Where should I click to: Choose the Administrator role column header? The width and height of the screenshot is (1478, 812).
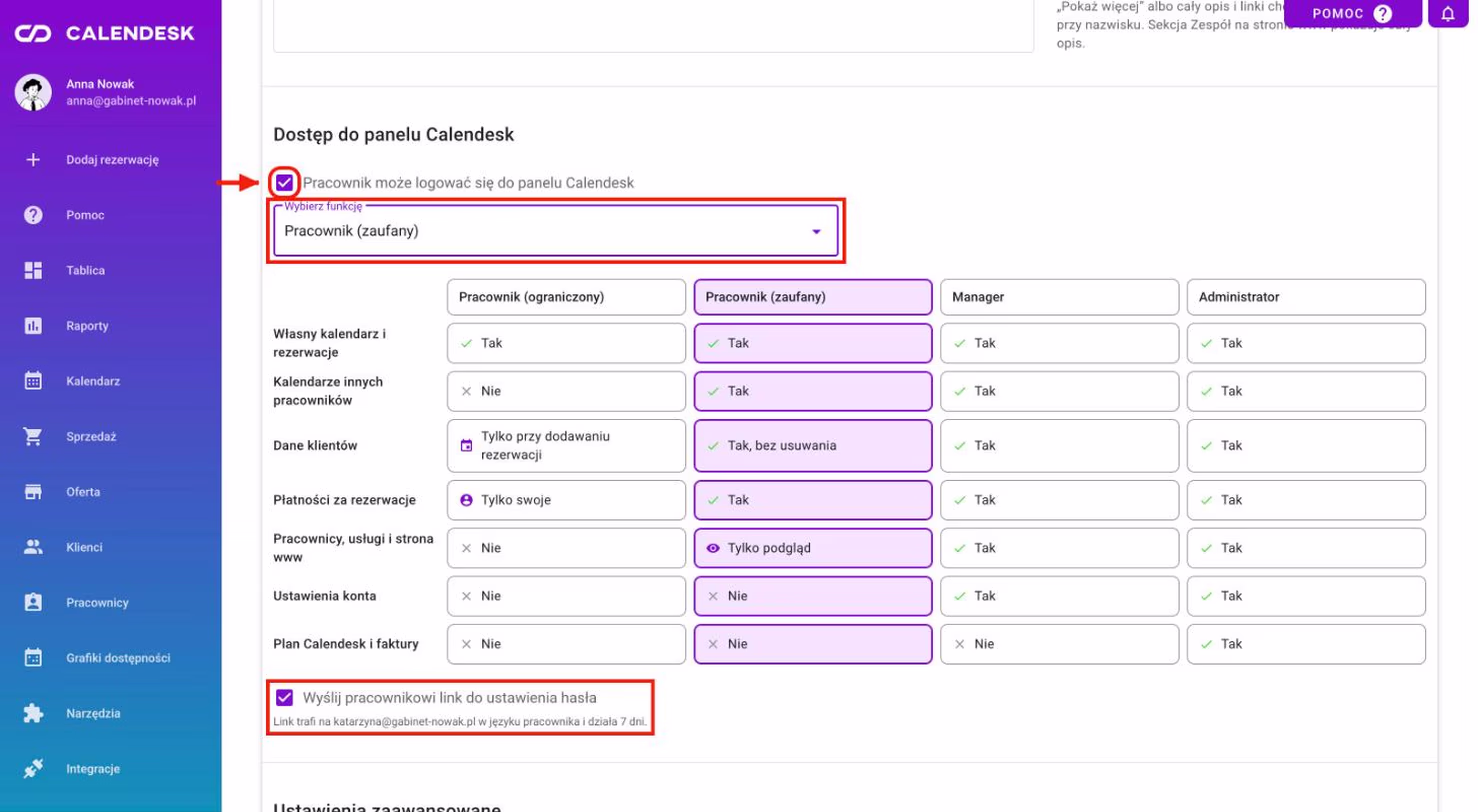click(x=1306, y=297)
